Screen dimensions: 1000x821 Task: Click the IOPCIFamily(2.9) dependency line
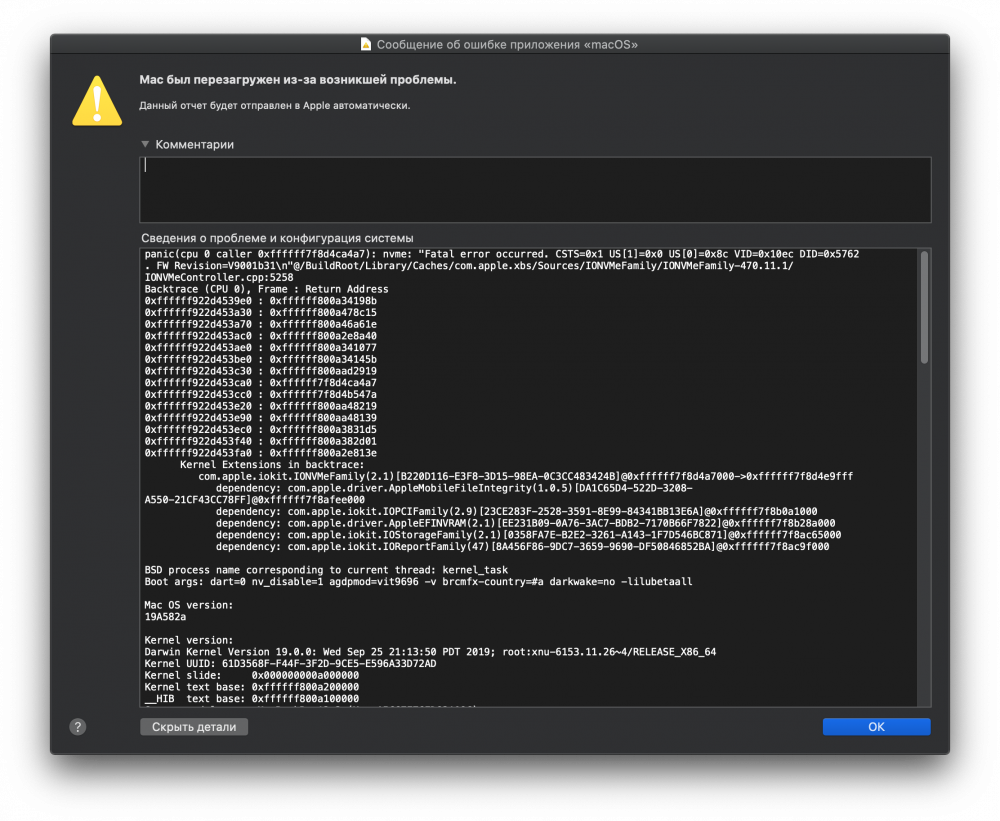pos(517,512)
